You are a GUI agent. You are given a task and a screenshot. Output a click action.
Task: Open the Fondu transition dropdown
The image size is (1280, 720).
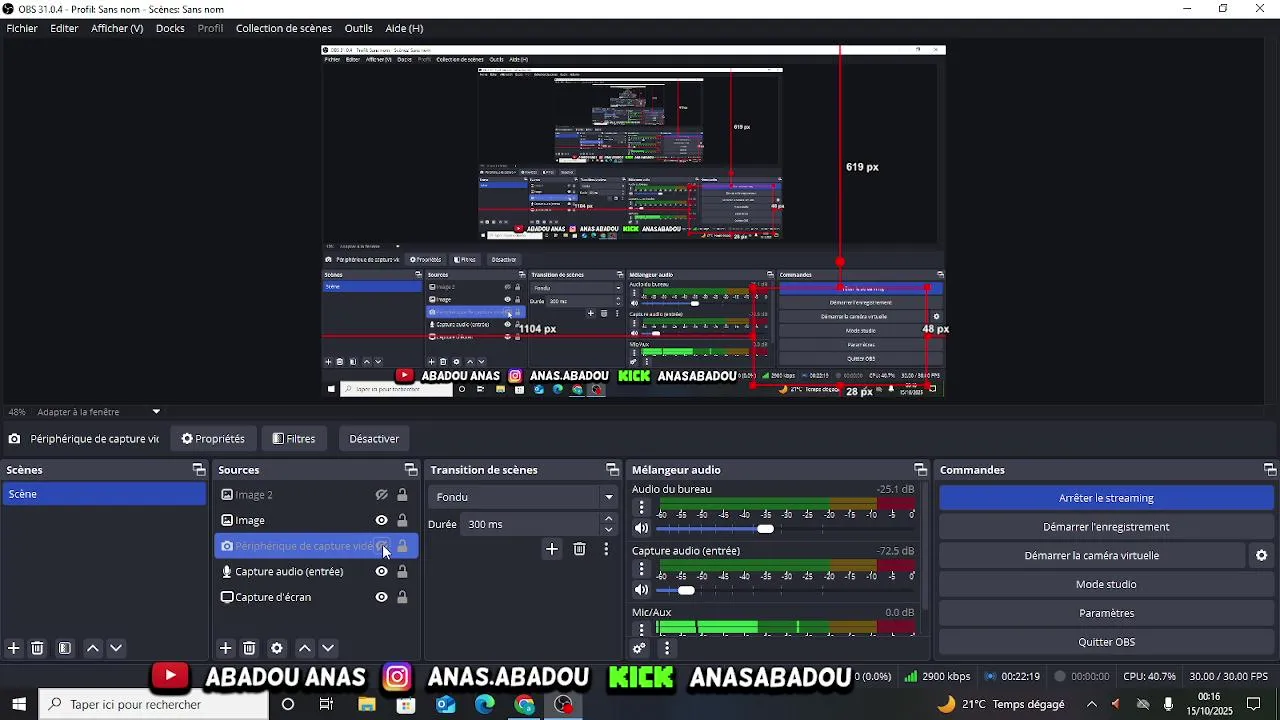pos(524,497)
